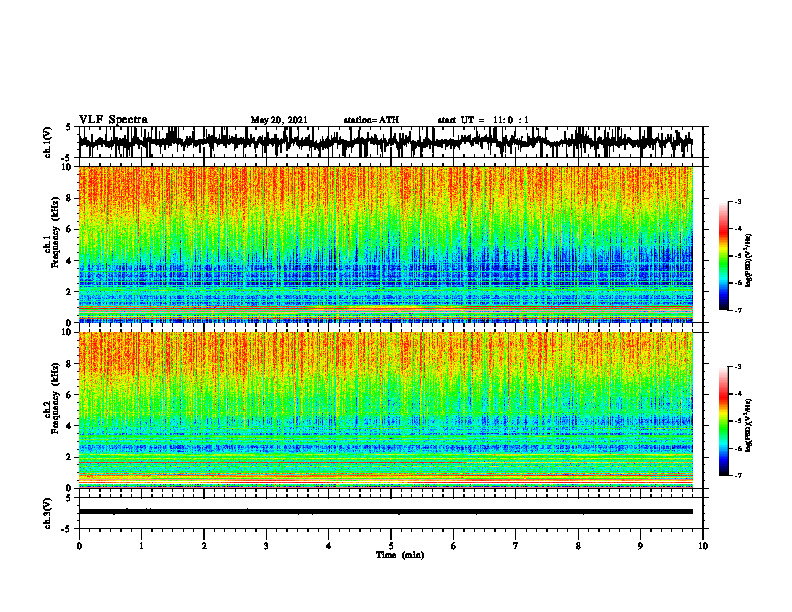Image resolution: width=792 pixels, height=612 pixels.
Task: Click the ch.1 color bar log(PSD) label
Action: [749, 261]
